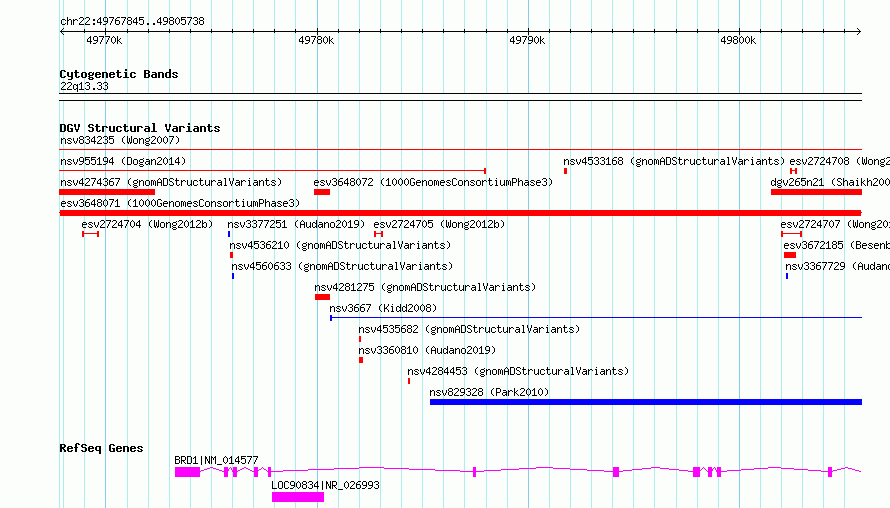The height and width of the screenshot is (508, 890).
Task: Select the dgv265n21 red bar
Action: click(x=816, y=192)
